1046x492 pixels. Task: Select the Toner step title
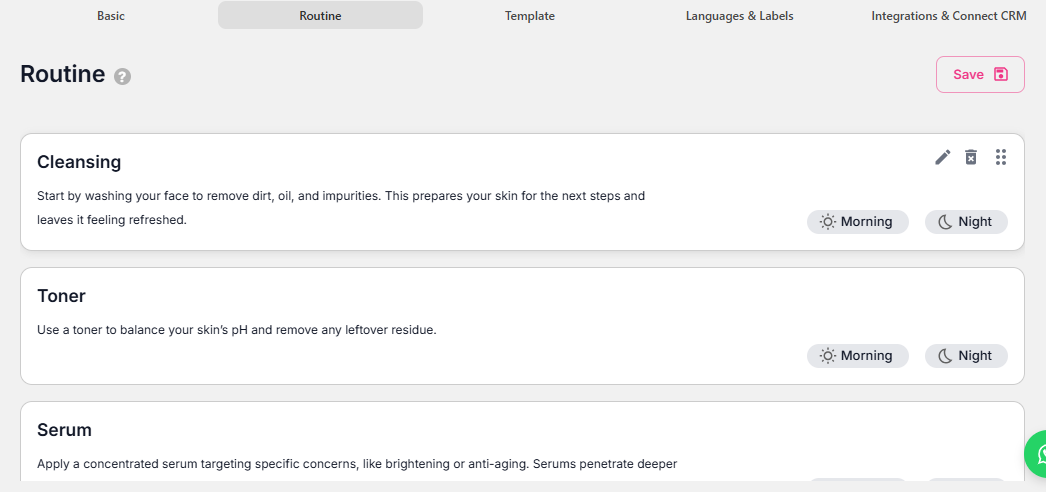point(61,296)
